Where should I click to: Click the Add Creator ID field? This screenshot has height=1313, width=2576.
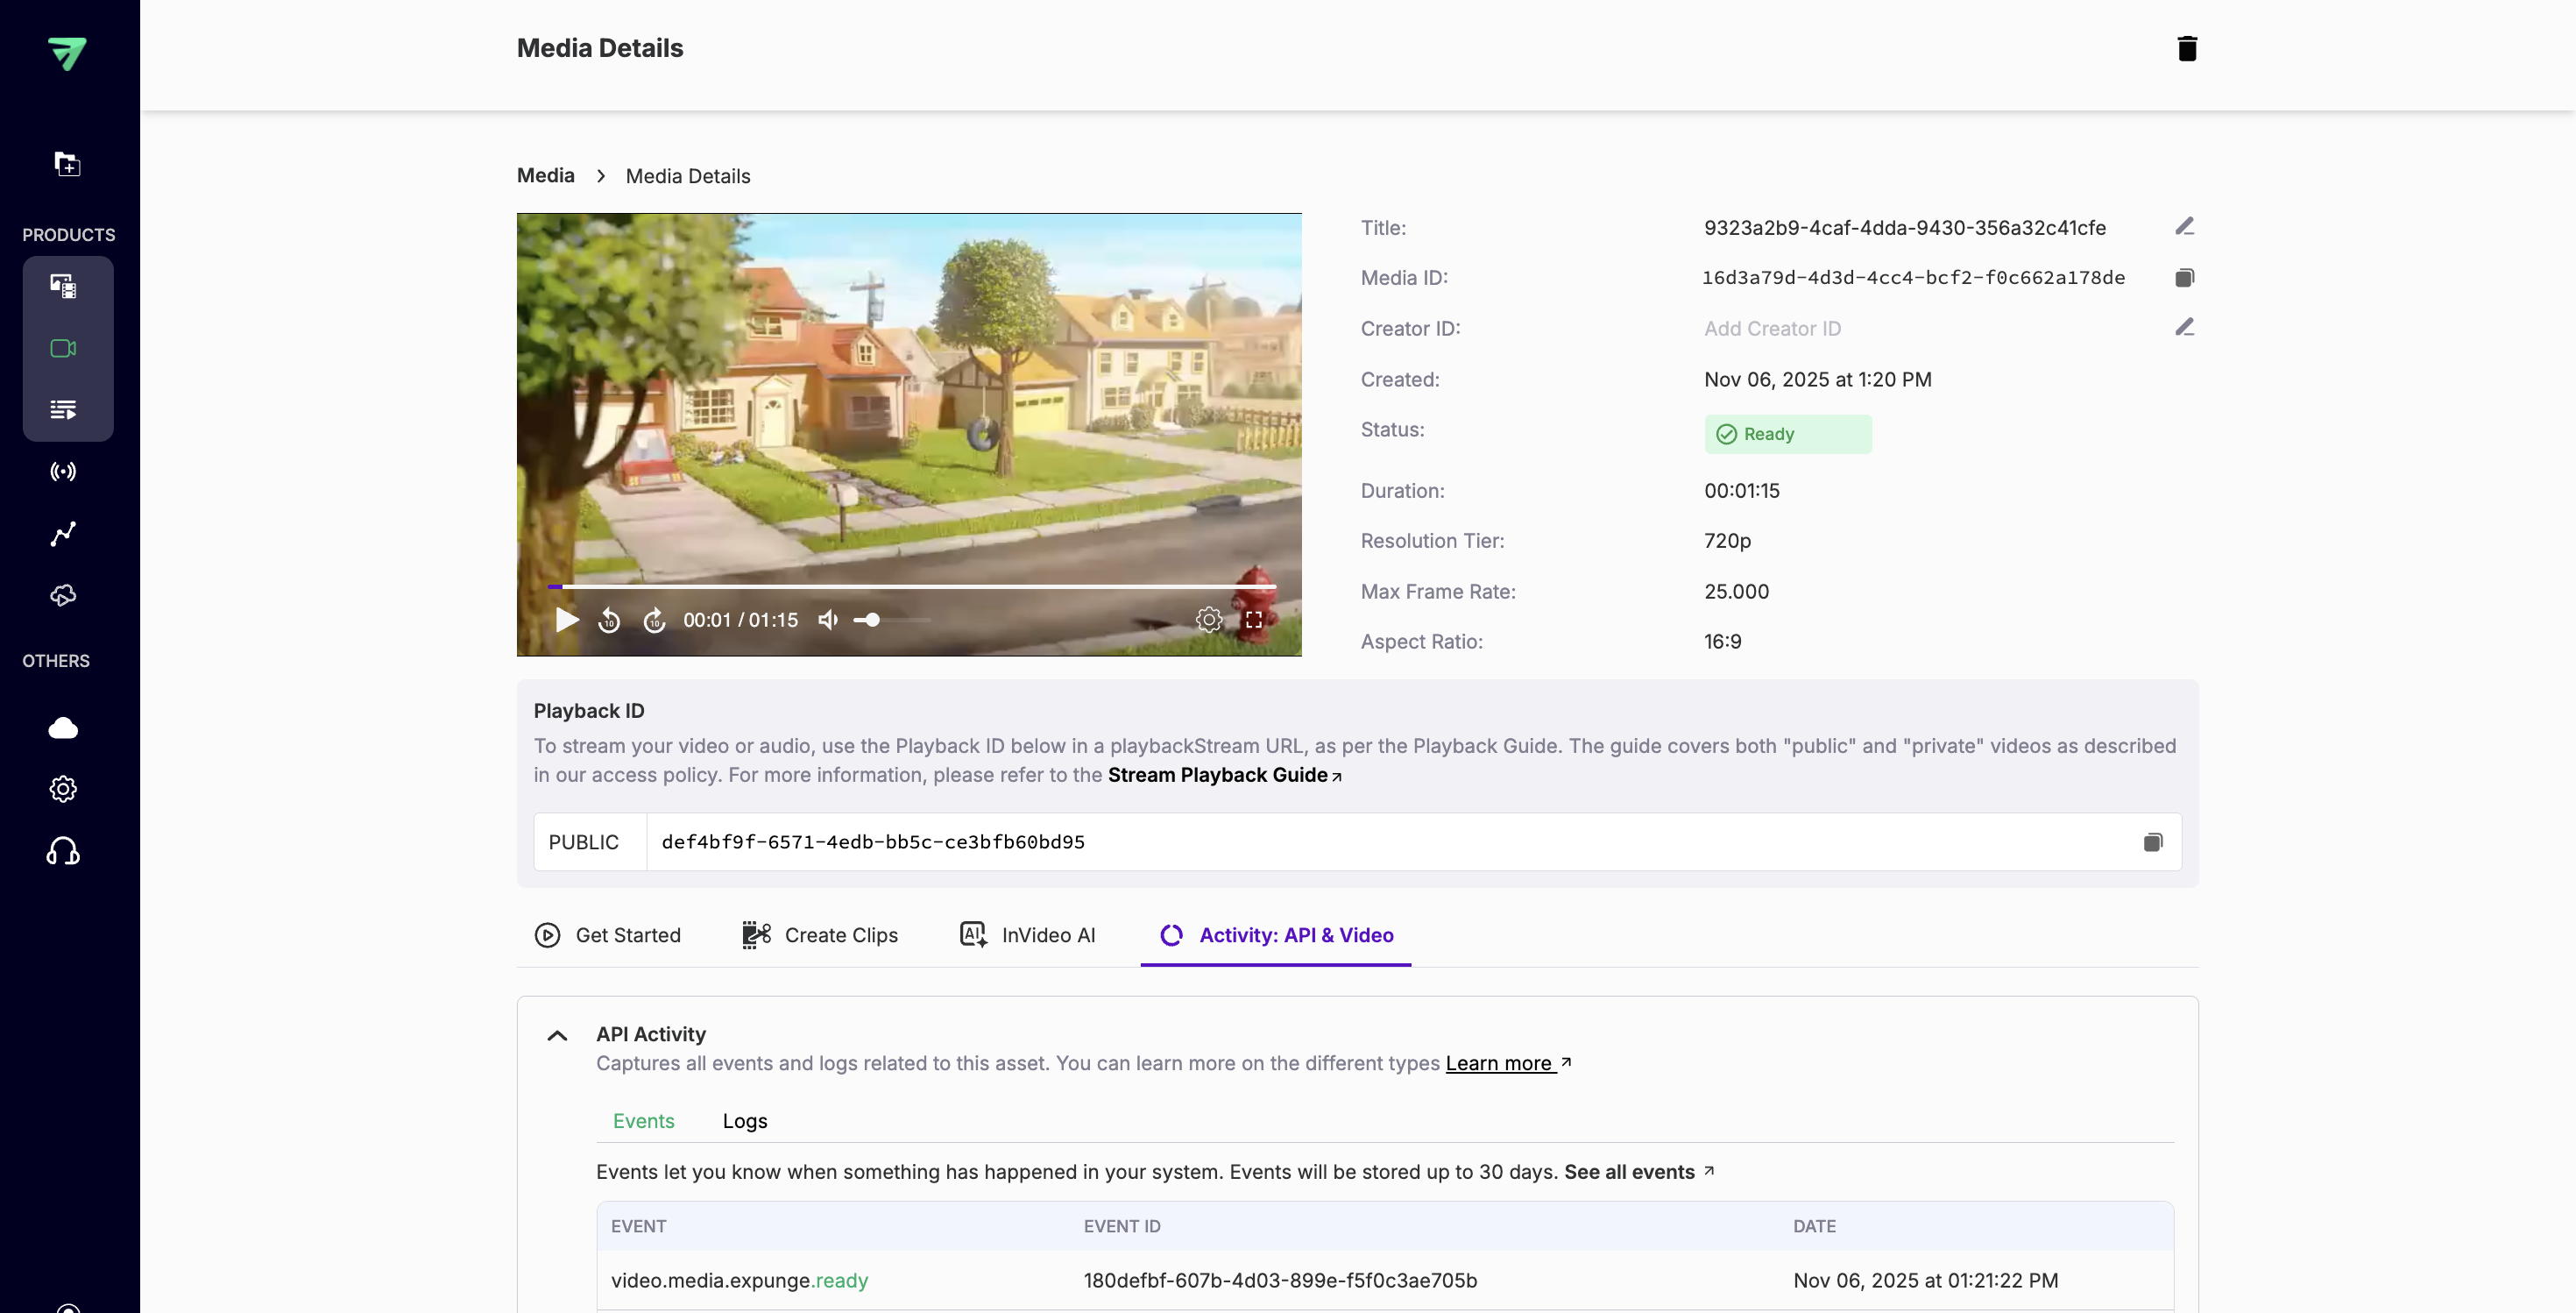click(1772, 328)
